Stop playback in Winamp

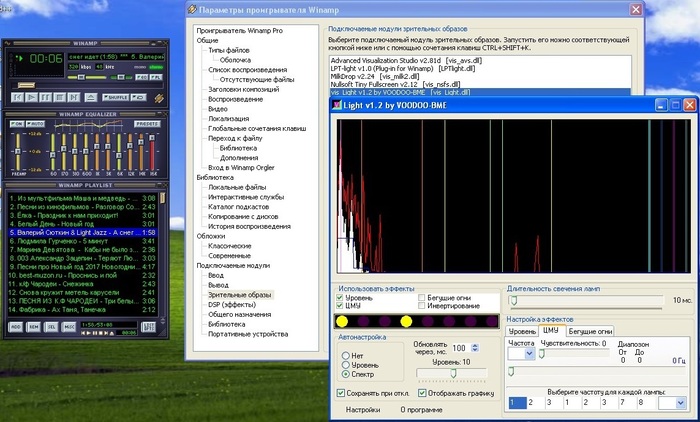pyautogui.click(x=60, y=97)
